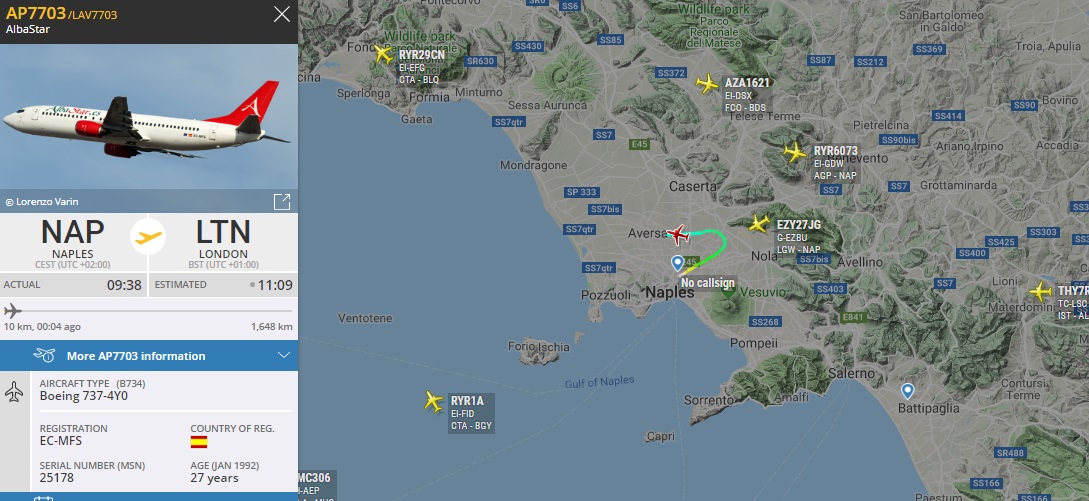
Task: Click the LTN arrival airport code
Action: pyautogui.click(x=223, y=232)
